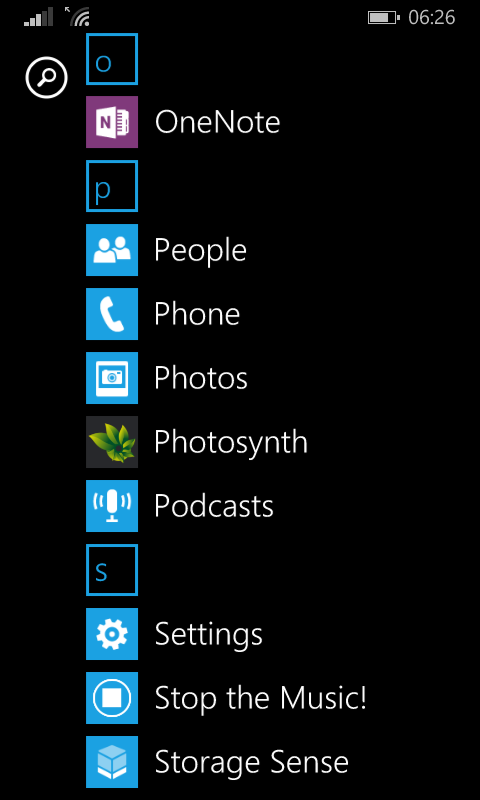Select the Phone label text
This screenshot has width=480, height=800.
pyautogui.click(x=197, y=314)
